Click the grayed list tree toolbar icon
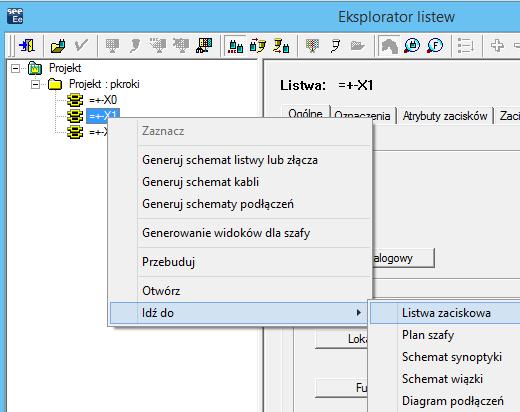 465,46
